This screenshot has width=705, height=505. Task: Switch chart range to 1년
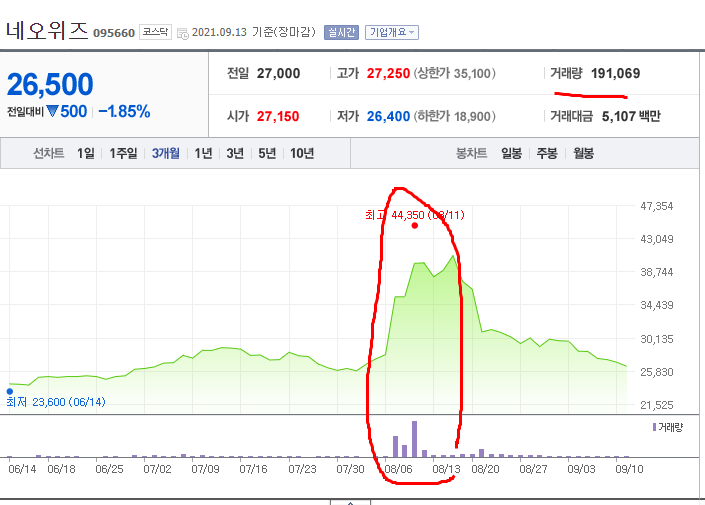203,153
